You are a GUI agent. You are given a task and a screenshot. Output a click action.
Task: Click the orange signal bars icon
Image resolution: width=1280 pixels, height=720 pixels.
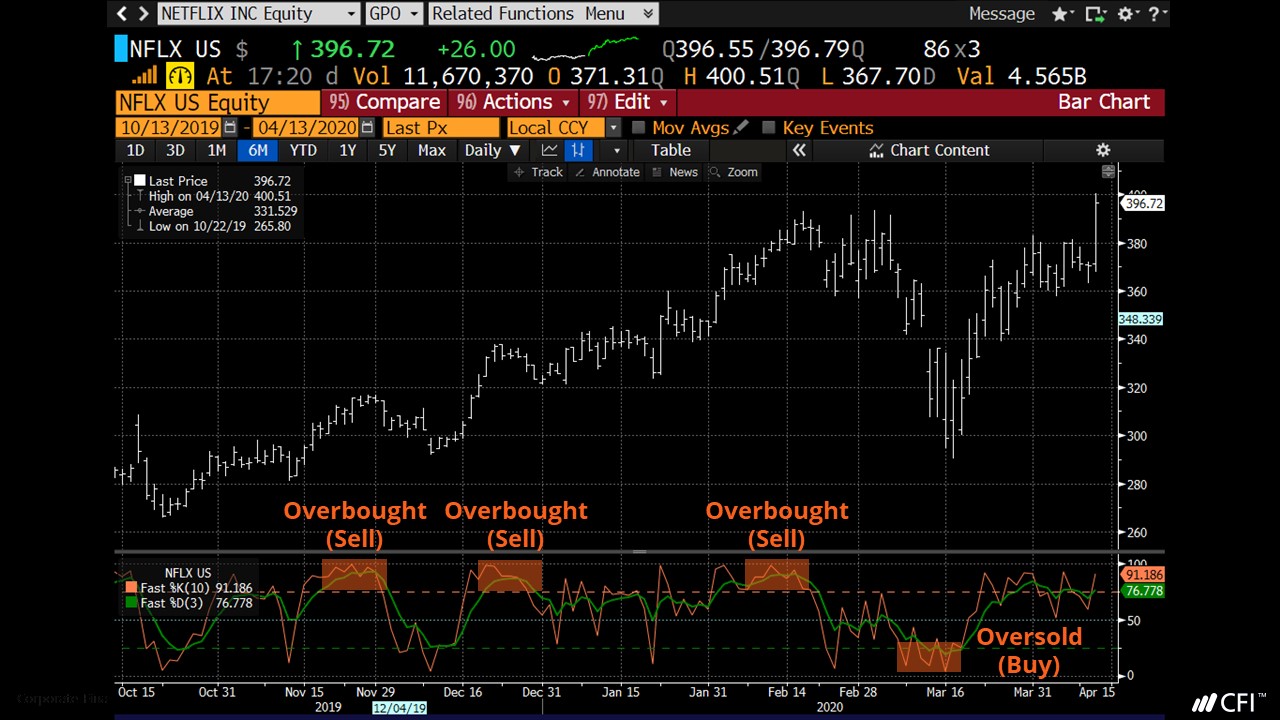(144, 76)
